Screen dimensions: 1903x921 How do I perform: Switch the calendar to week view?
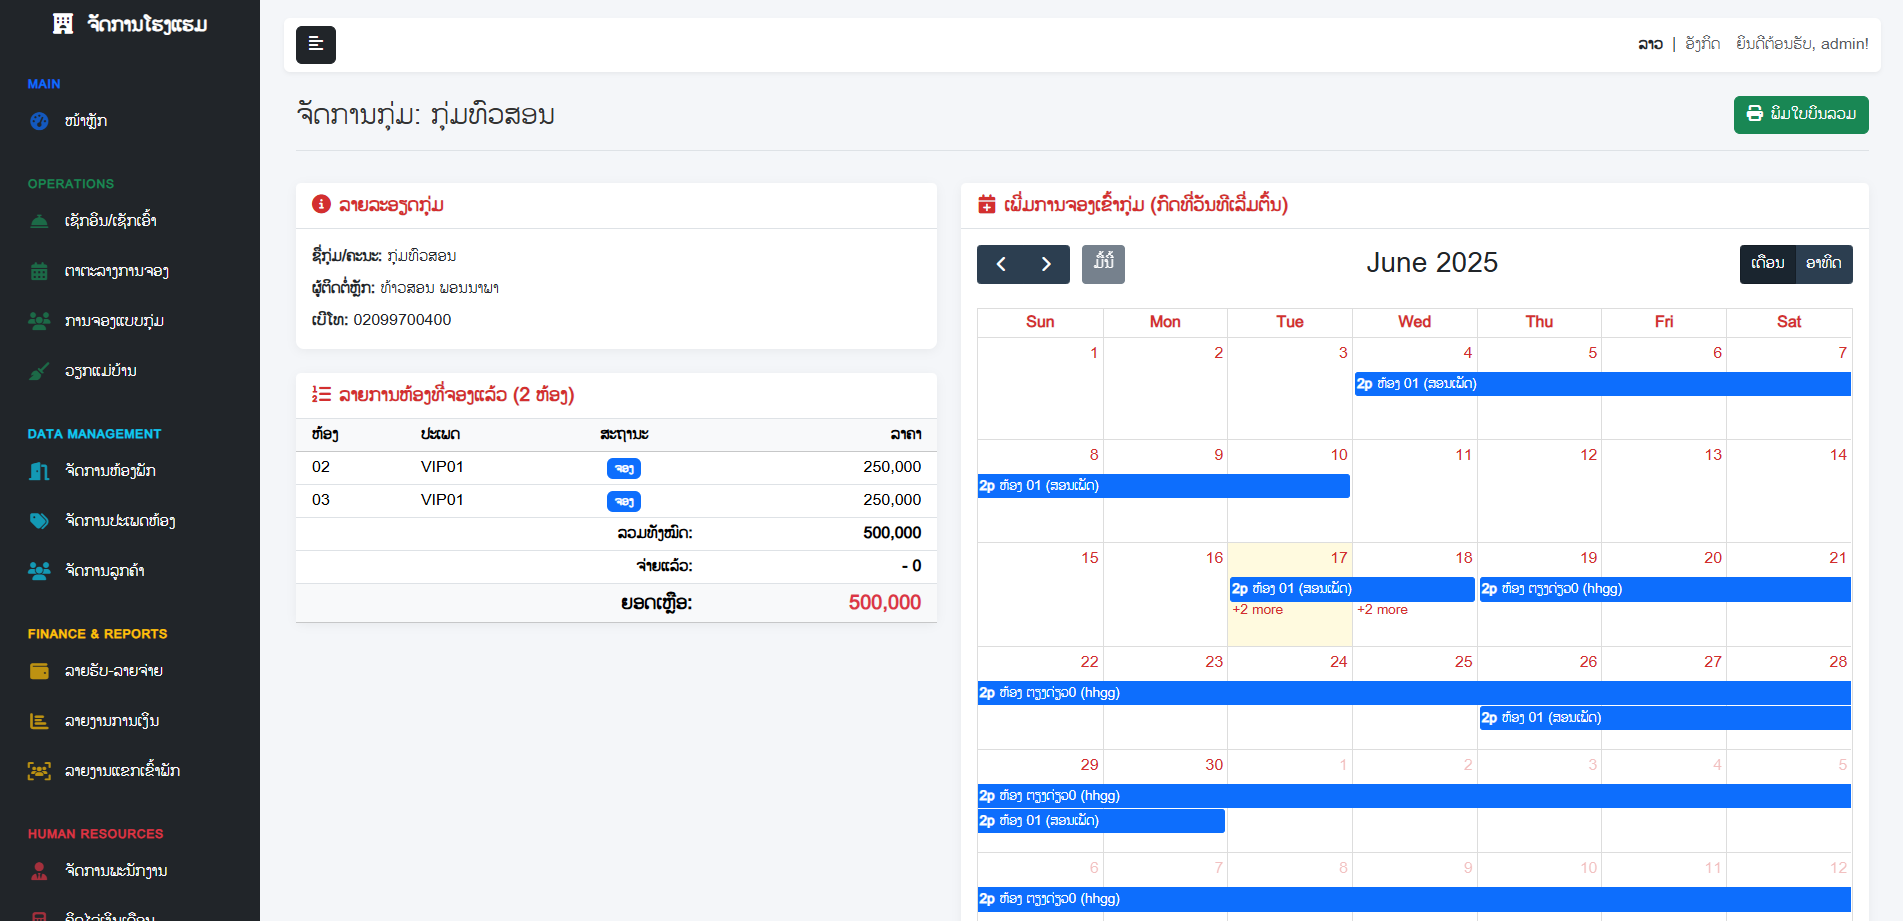pyautogui.click(x=1823, y=264)
